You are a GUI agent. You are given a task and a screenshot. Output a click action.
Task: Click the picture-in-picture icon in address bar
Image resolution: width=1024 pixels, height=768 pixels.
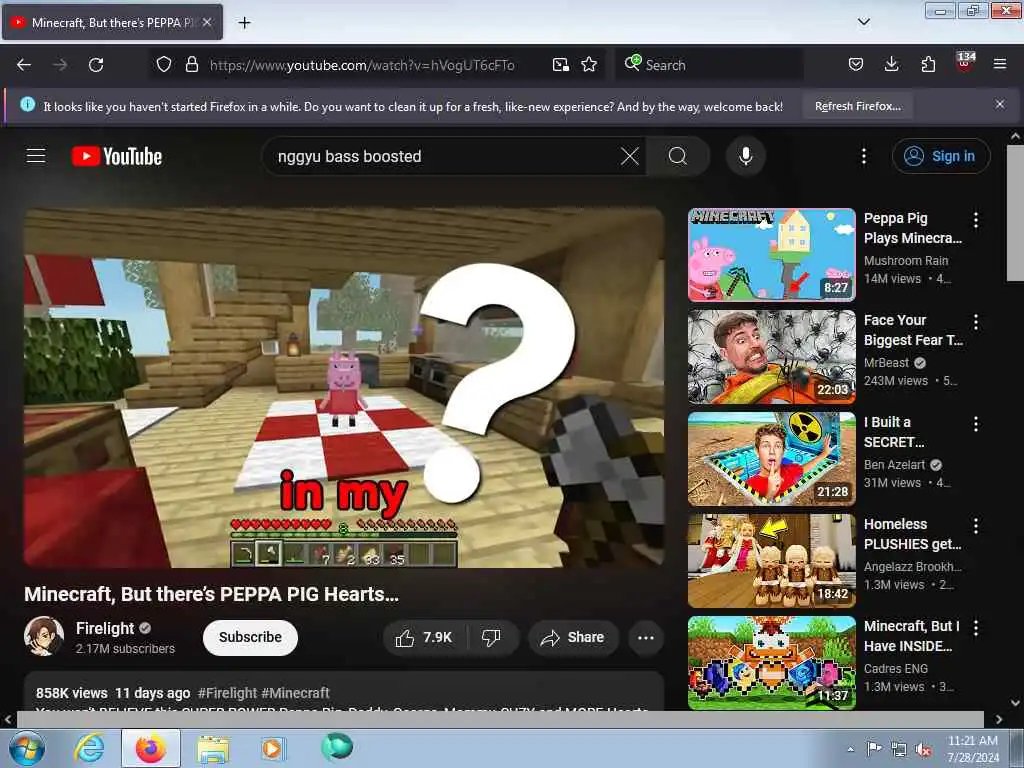tap(560, 65)
